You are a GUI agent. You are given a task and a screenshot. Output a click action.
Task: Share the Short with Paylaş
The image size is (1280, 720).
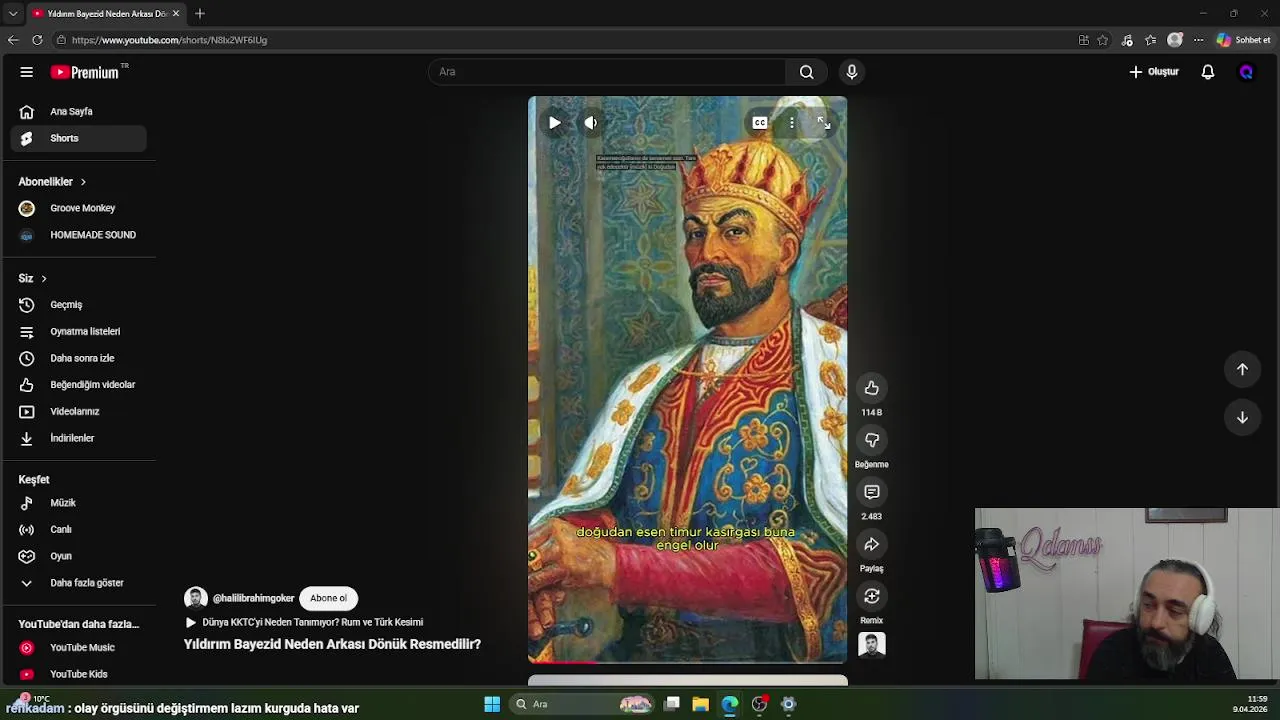[872, 544]
